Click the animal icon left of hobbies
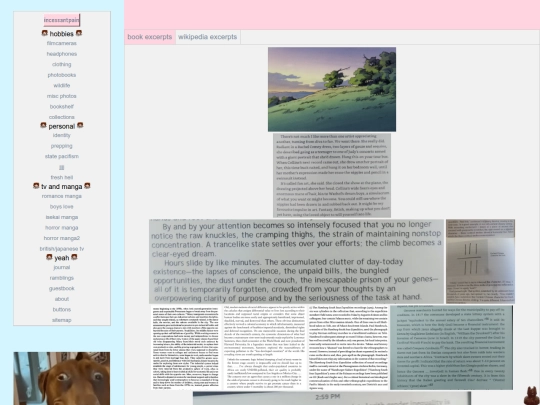 44,33
